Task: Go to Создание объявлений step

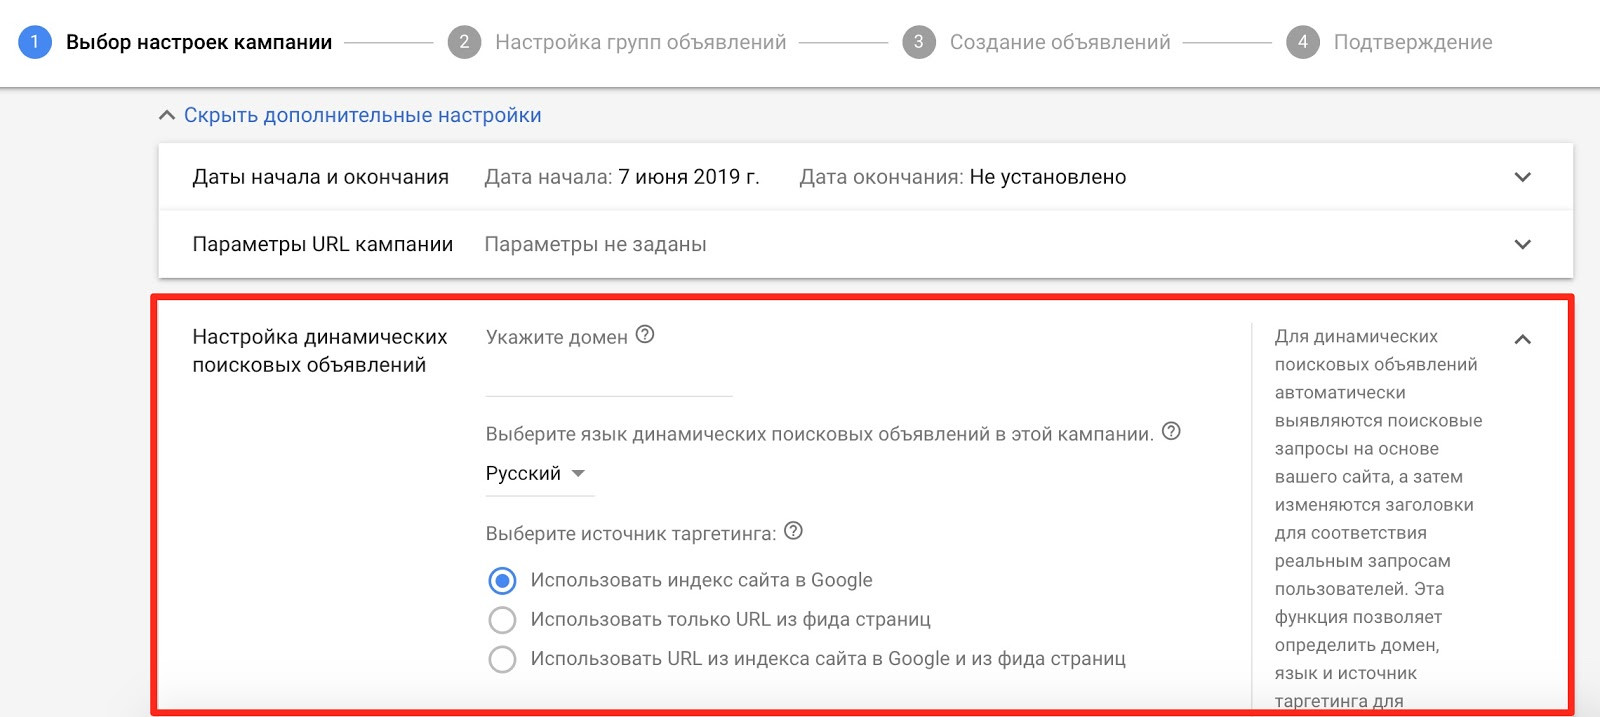Action: pos(1059,42)
